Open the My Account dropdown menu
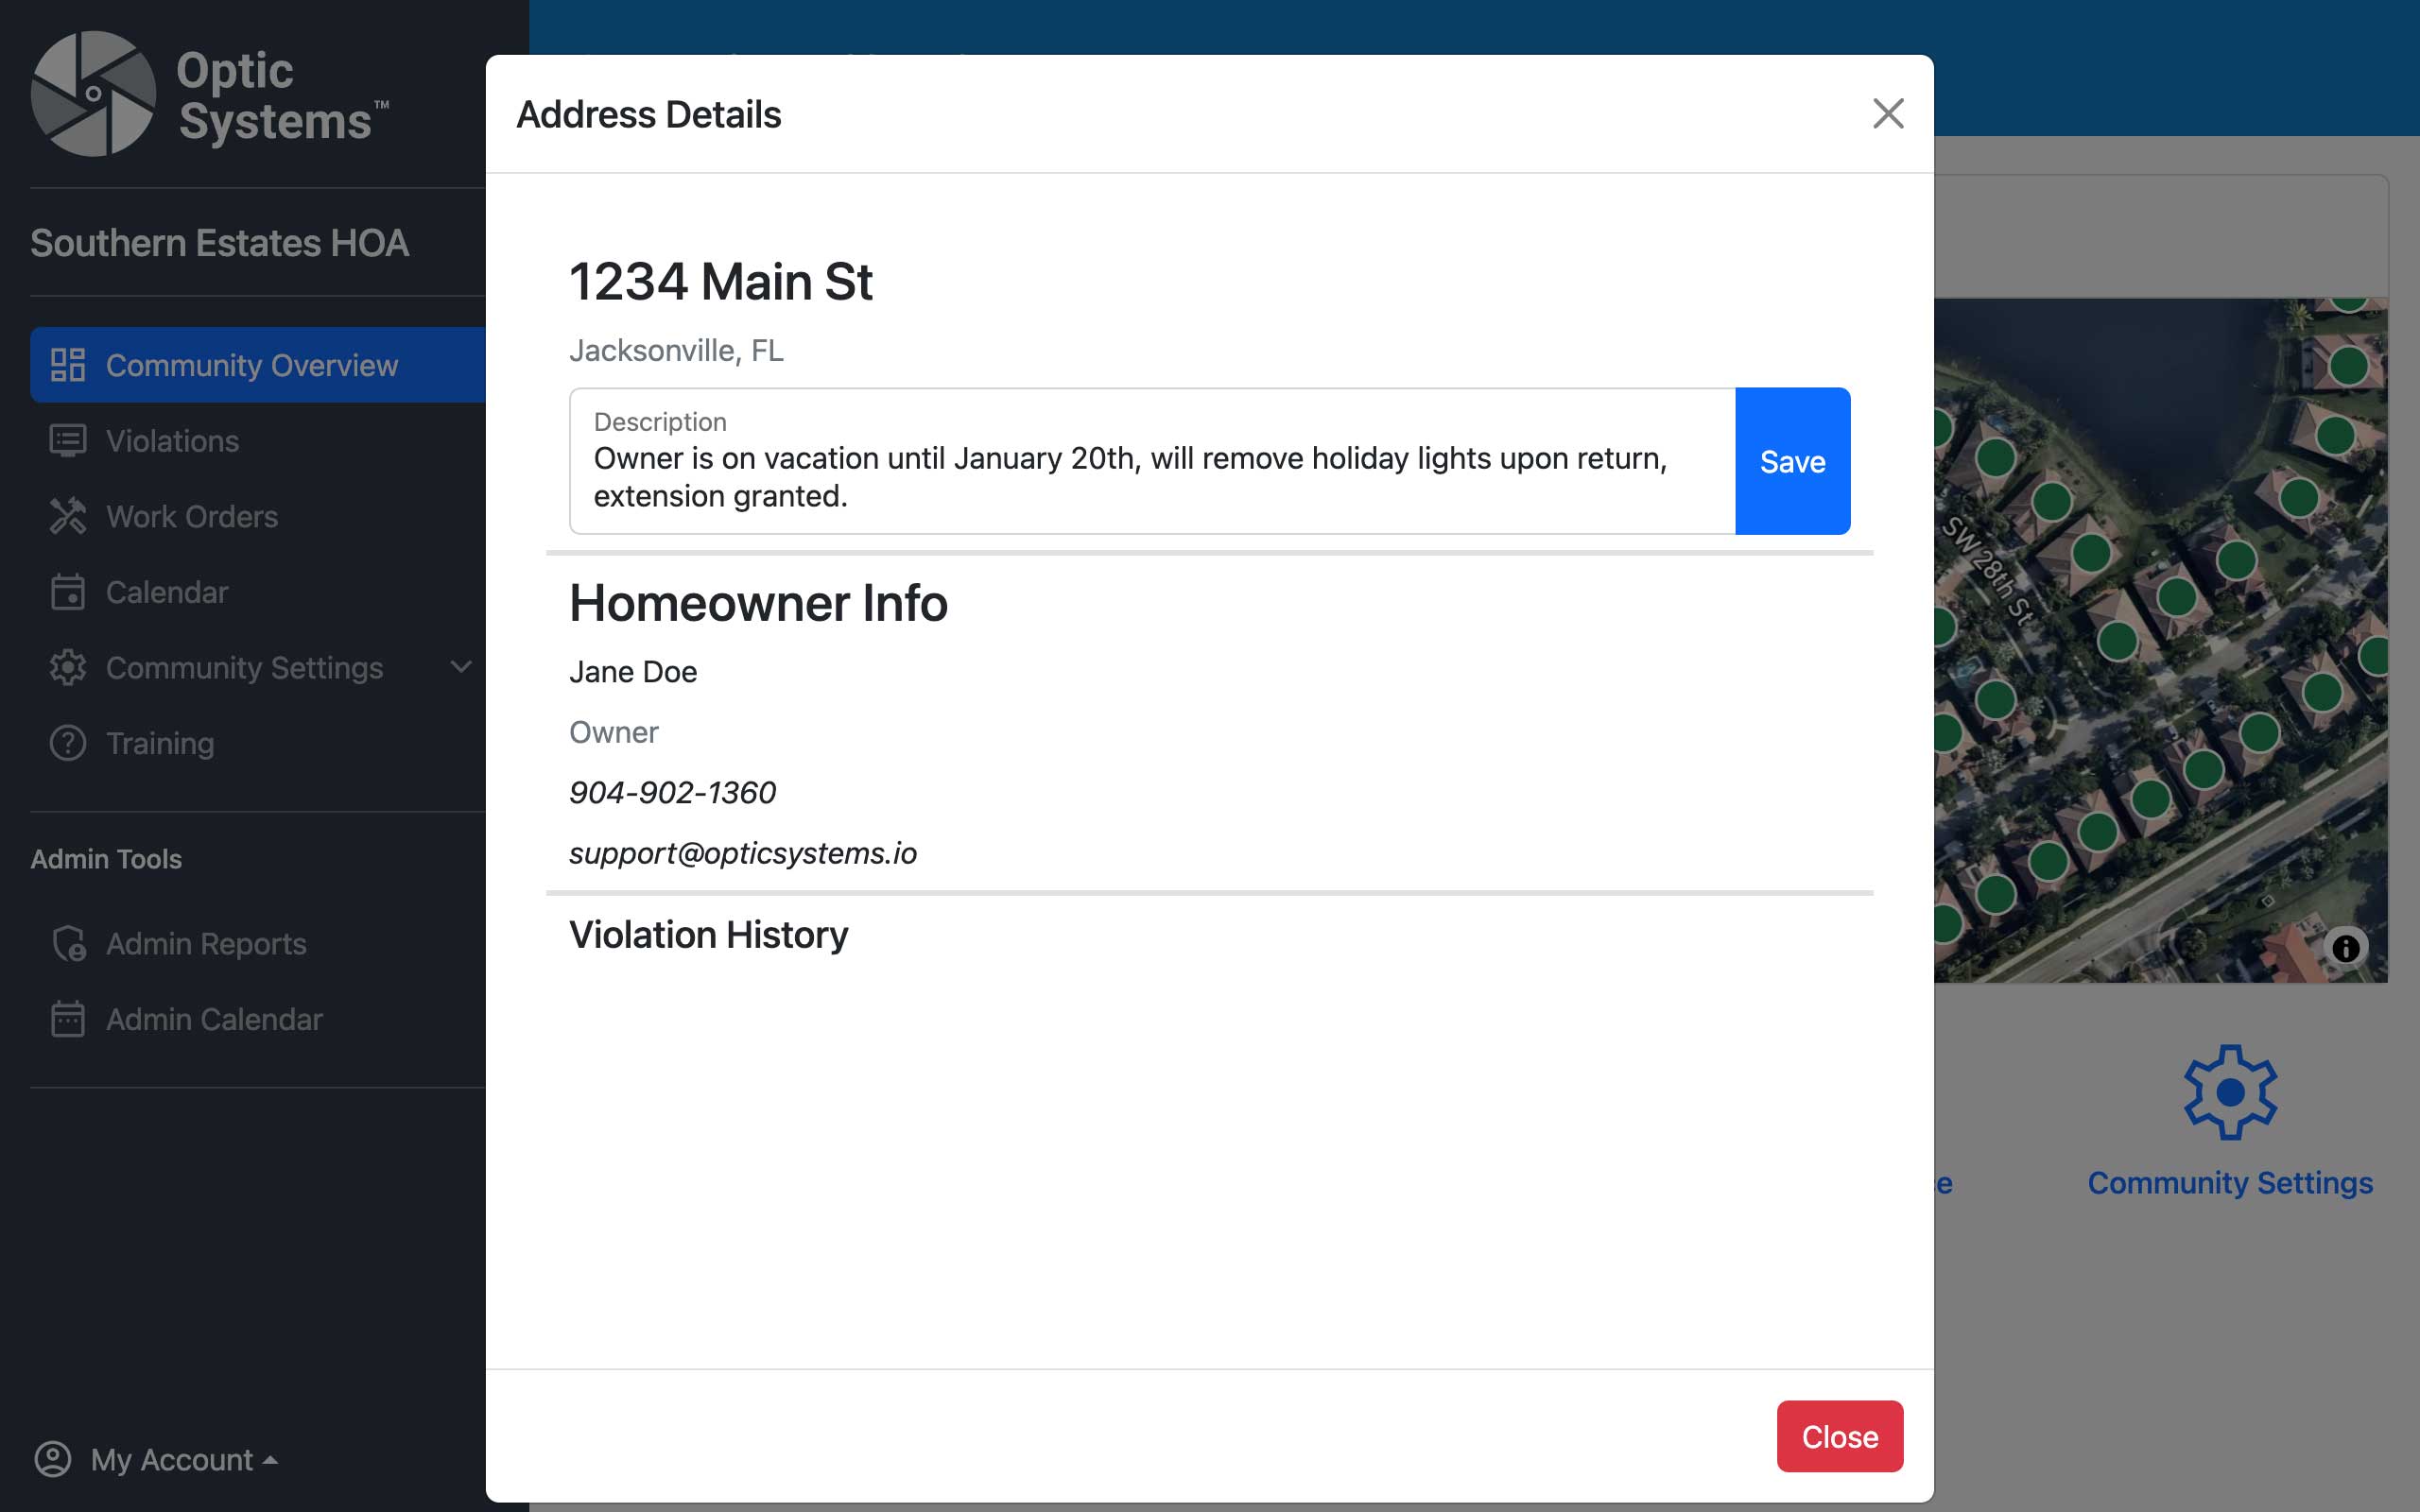The image size is (2420, 1512). [x=157, y=1459]
